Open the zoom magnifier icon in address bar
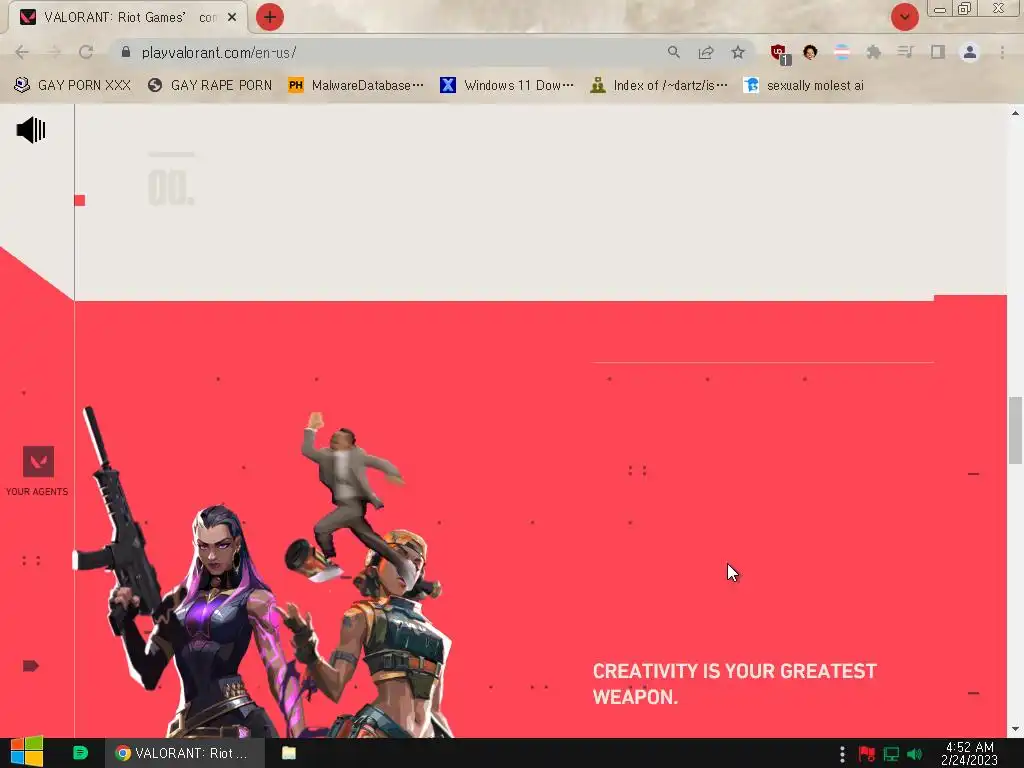Screen dimensions: 1024x768 pyautogui.click(x=673, y=52)
